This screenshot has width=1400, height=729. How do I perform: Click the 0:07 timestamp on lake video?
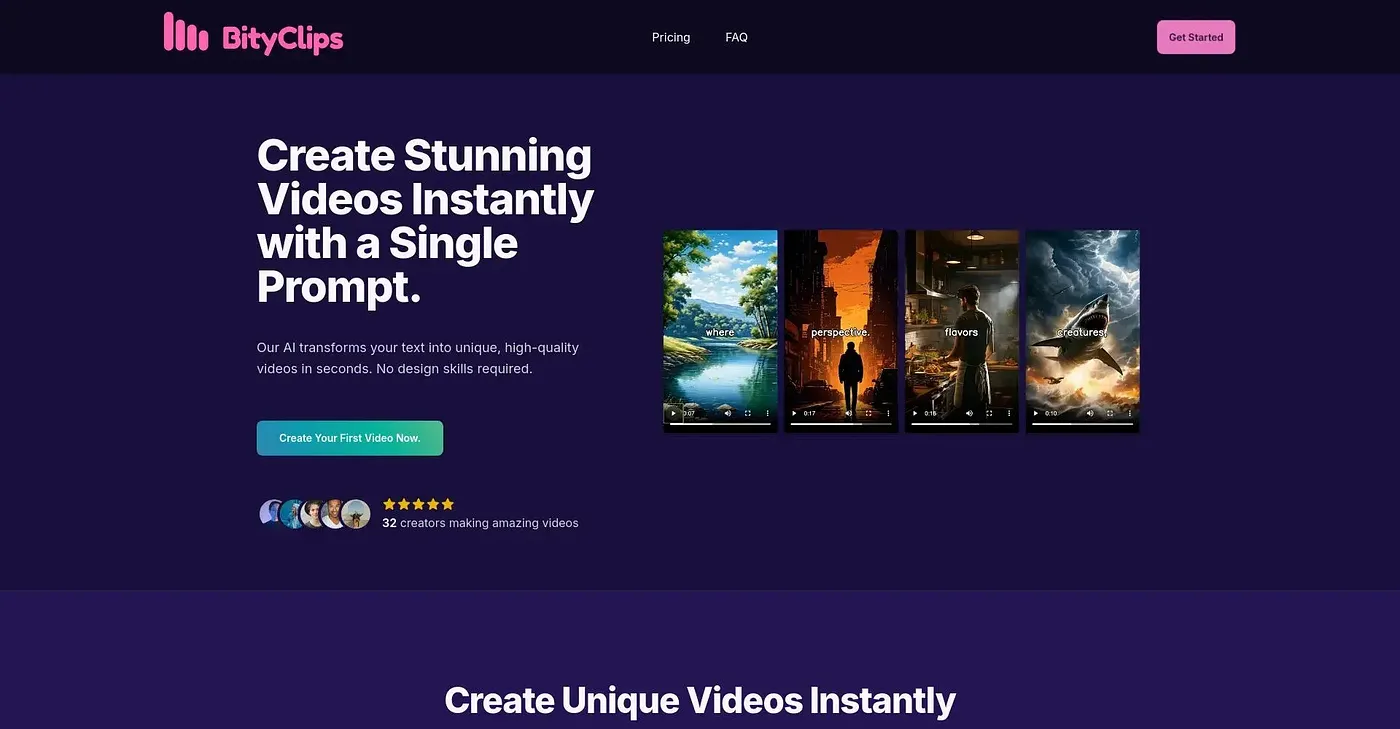[x=689, y=413]
